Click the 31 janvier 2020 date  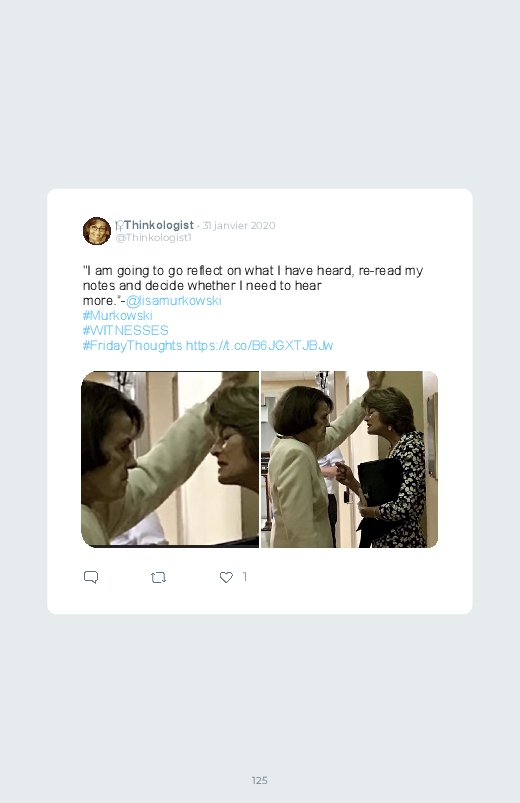click(x=239, y=225)
